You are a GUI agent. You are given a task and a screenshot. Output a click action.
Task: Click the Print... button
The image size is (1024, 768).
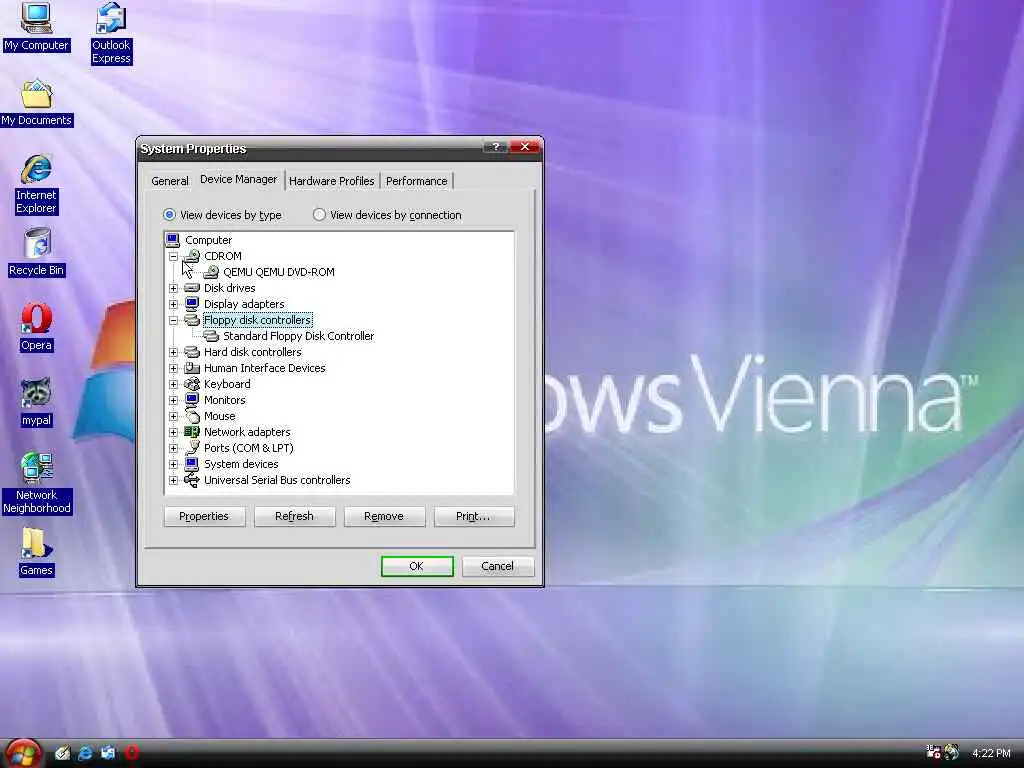tap(473, 516)
